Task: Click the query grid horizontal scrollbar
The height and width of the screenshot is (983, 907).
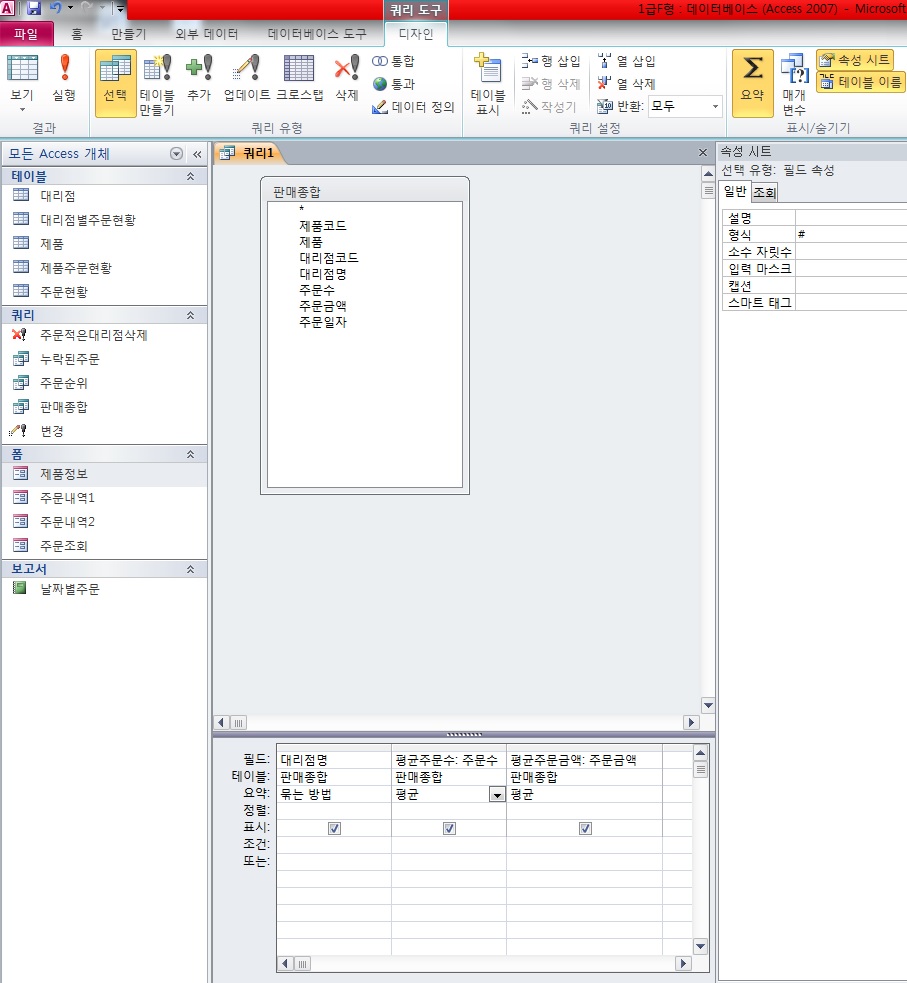Action: point(490,964)
